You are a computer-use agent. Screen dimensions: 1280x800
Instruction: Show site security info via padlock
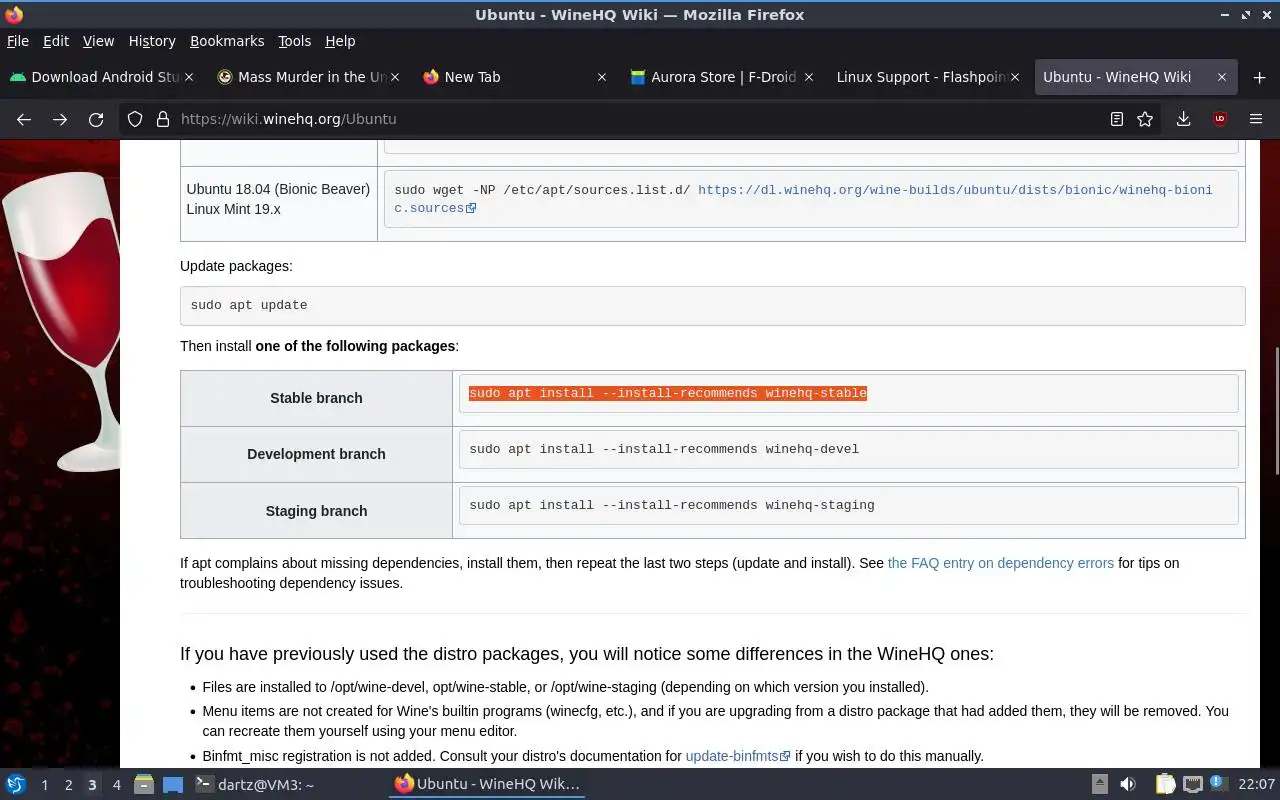click(x=163, y=119)
